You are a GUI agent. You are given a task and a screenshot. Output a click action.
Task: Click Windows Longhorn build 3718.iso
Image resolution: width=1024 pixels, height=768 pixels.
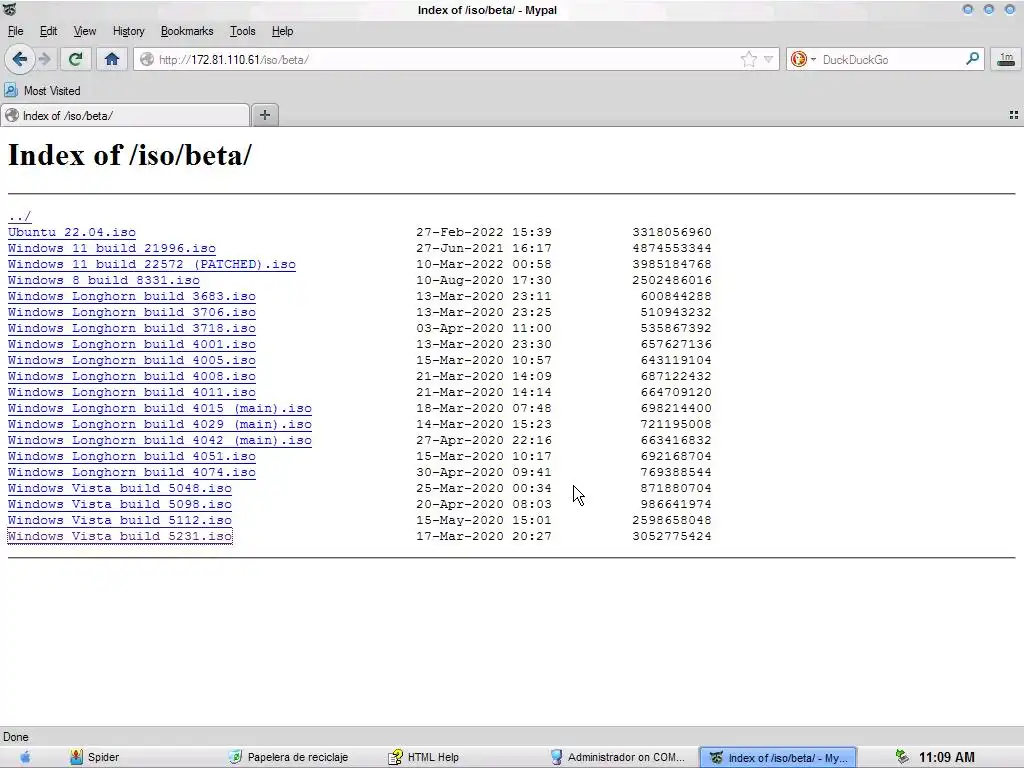pos(132,328)
